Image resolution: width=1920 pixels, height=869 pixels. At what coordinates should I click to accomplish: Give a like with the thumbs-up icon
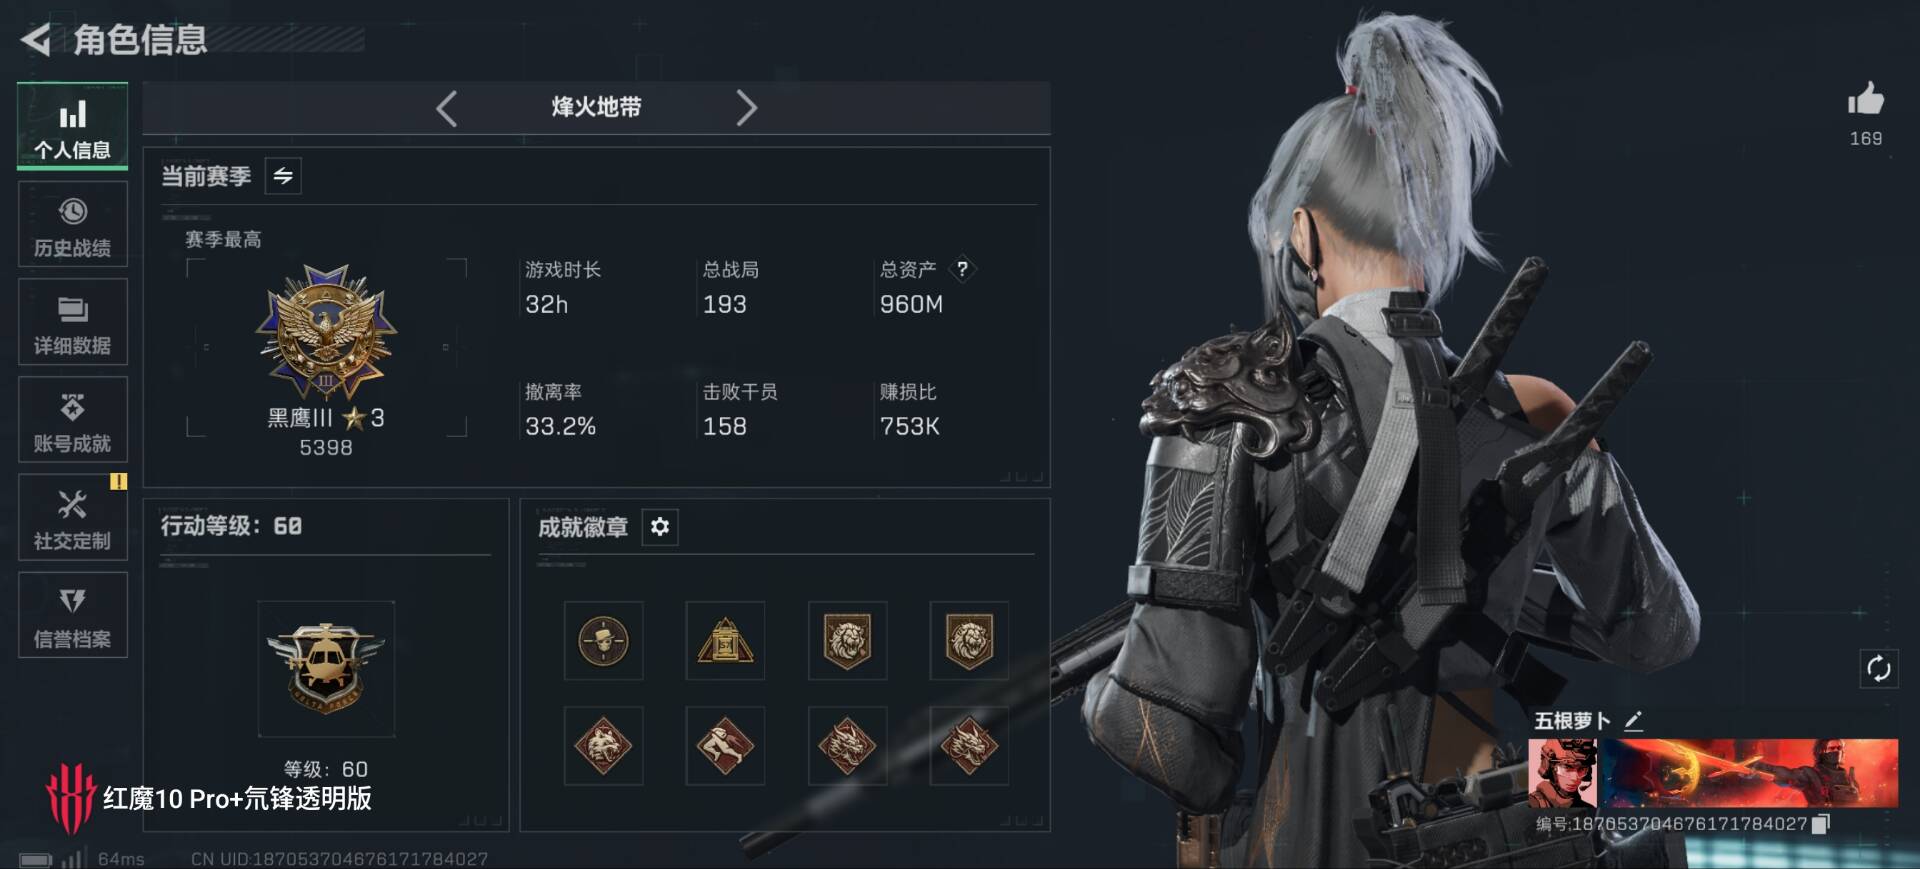(x=1865, y=99)
